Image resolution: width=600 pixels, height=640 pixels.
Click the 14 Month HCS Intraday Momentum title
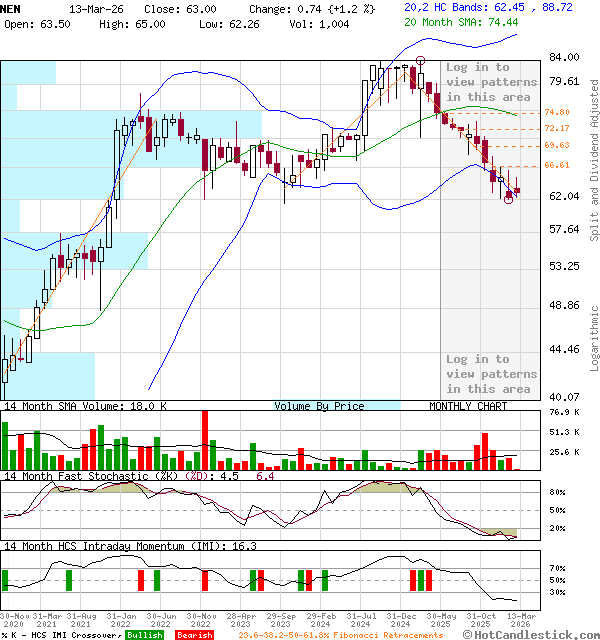click(x=115, y=546)
